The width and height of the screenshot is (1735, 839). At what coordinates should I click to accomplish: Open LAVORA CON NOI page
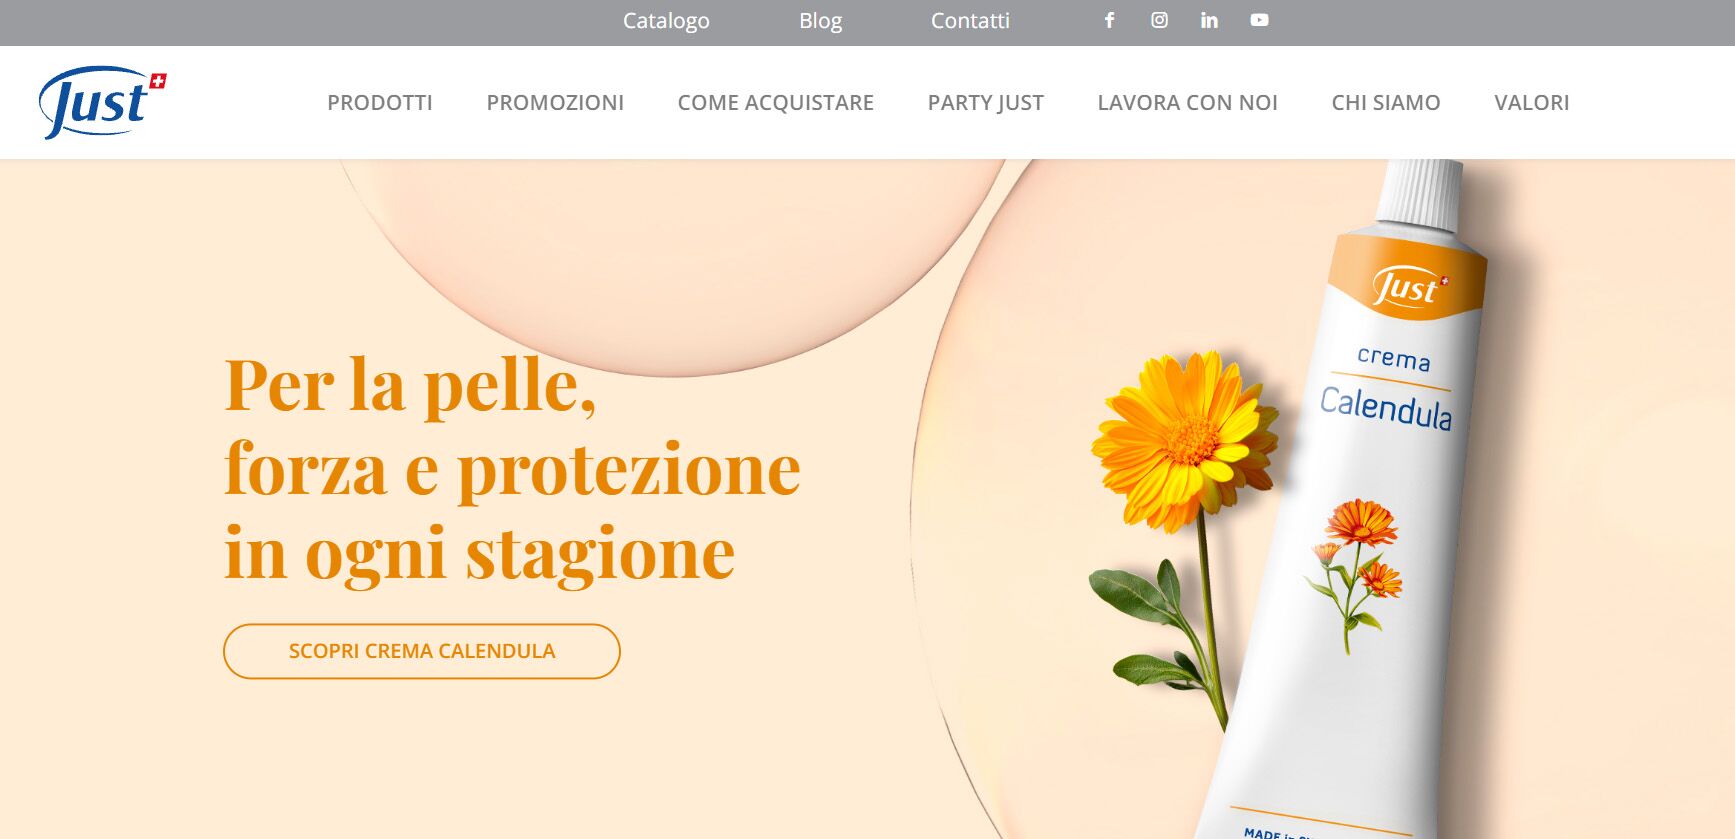click(x=1188, y=102)
